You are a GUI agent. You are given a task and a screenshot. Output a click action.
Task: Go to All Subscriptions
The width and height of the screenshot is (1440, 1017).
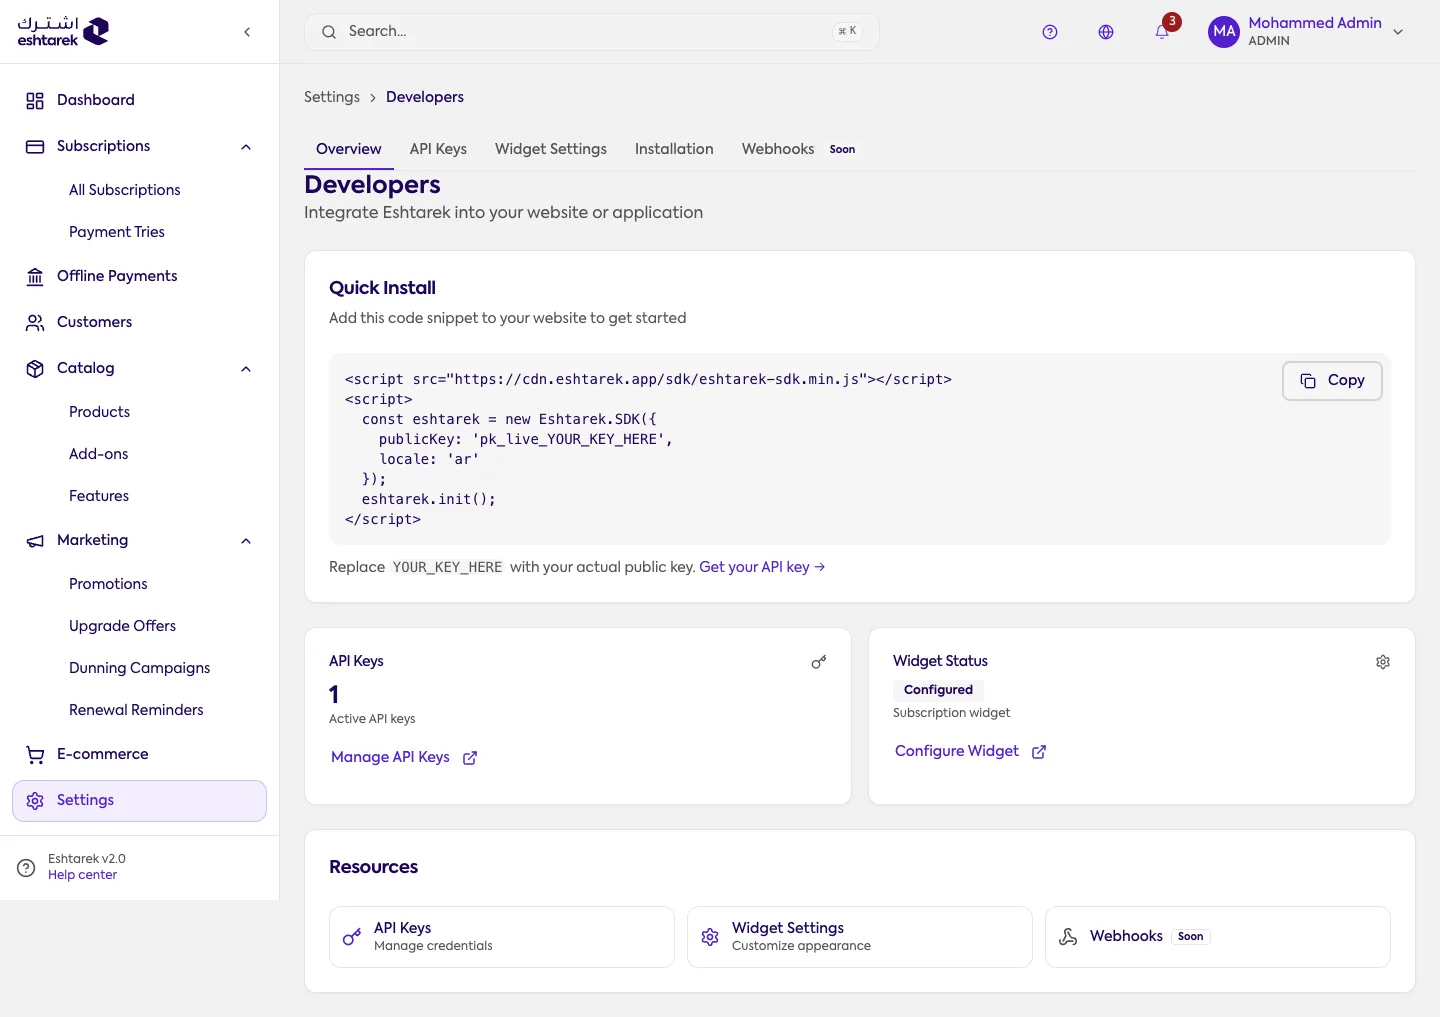(x=125, y=190)
